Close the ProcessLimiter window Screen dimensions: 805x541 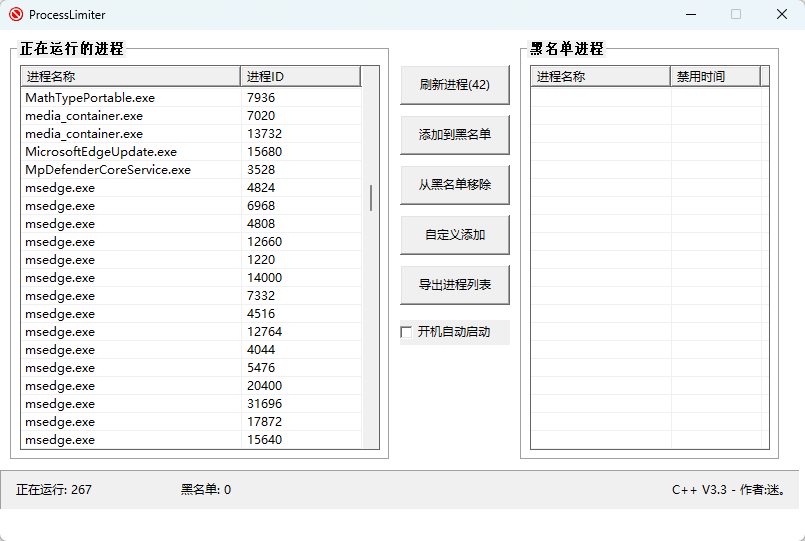click(x=781, y=14)
